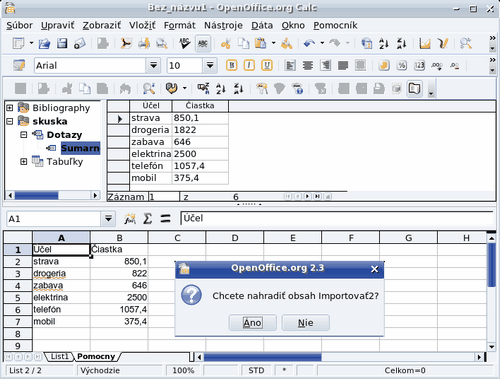Click the Open file icon

point(44,43)
